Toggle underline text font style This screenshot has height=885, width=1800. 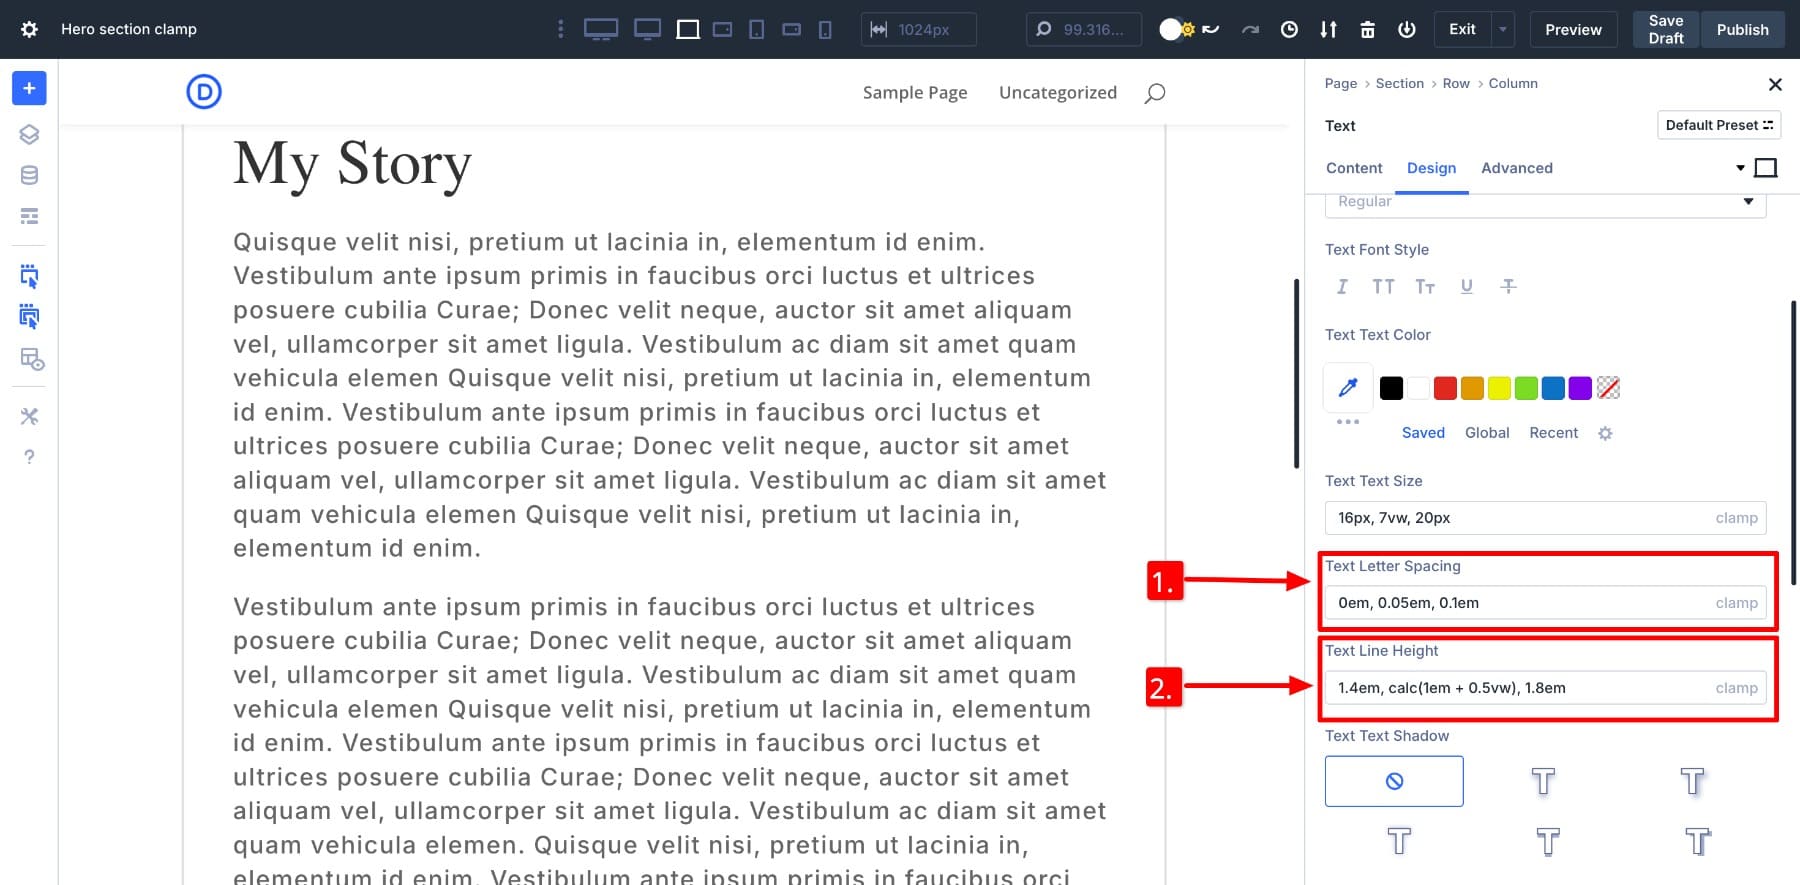pos(1466,287)
